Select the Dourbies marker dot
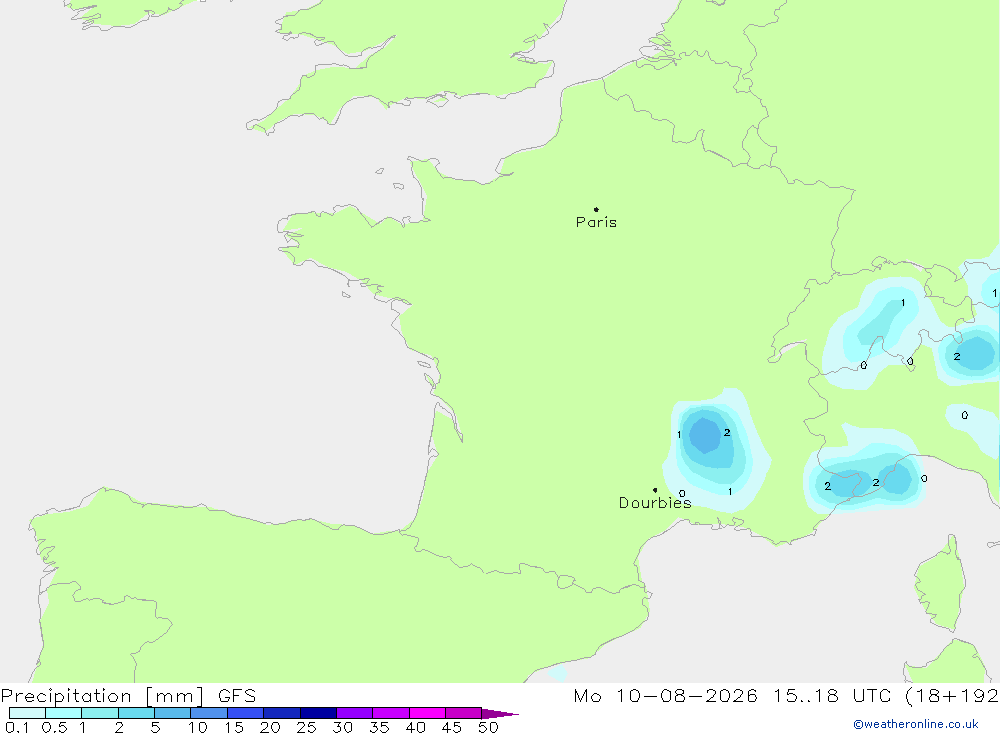The height and width of the screenshot is (733, 1000). coord(655,490)
